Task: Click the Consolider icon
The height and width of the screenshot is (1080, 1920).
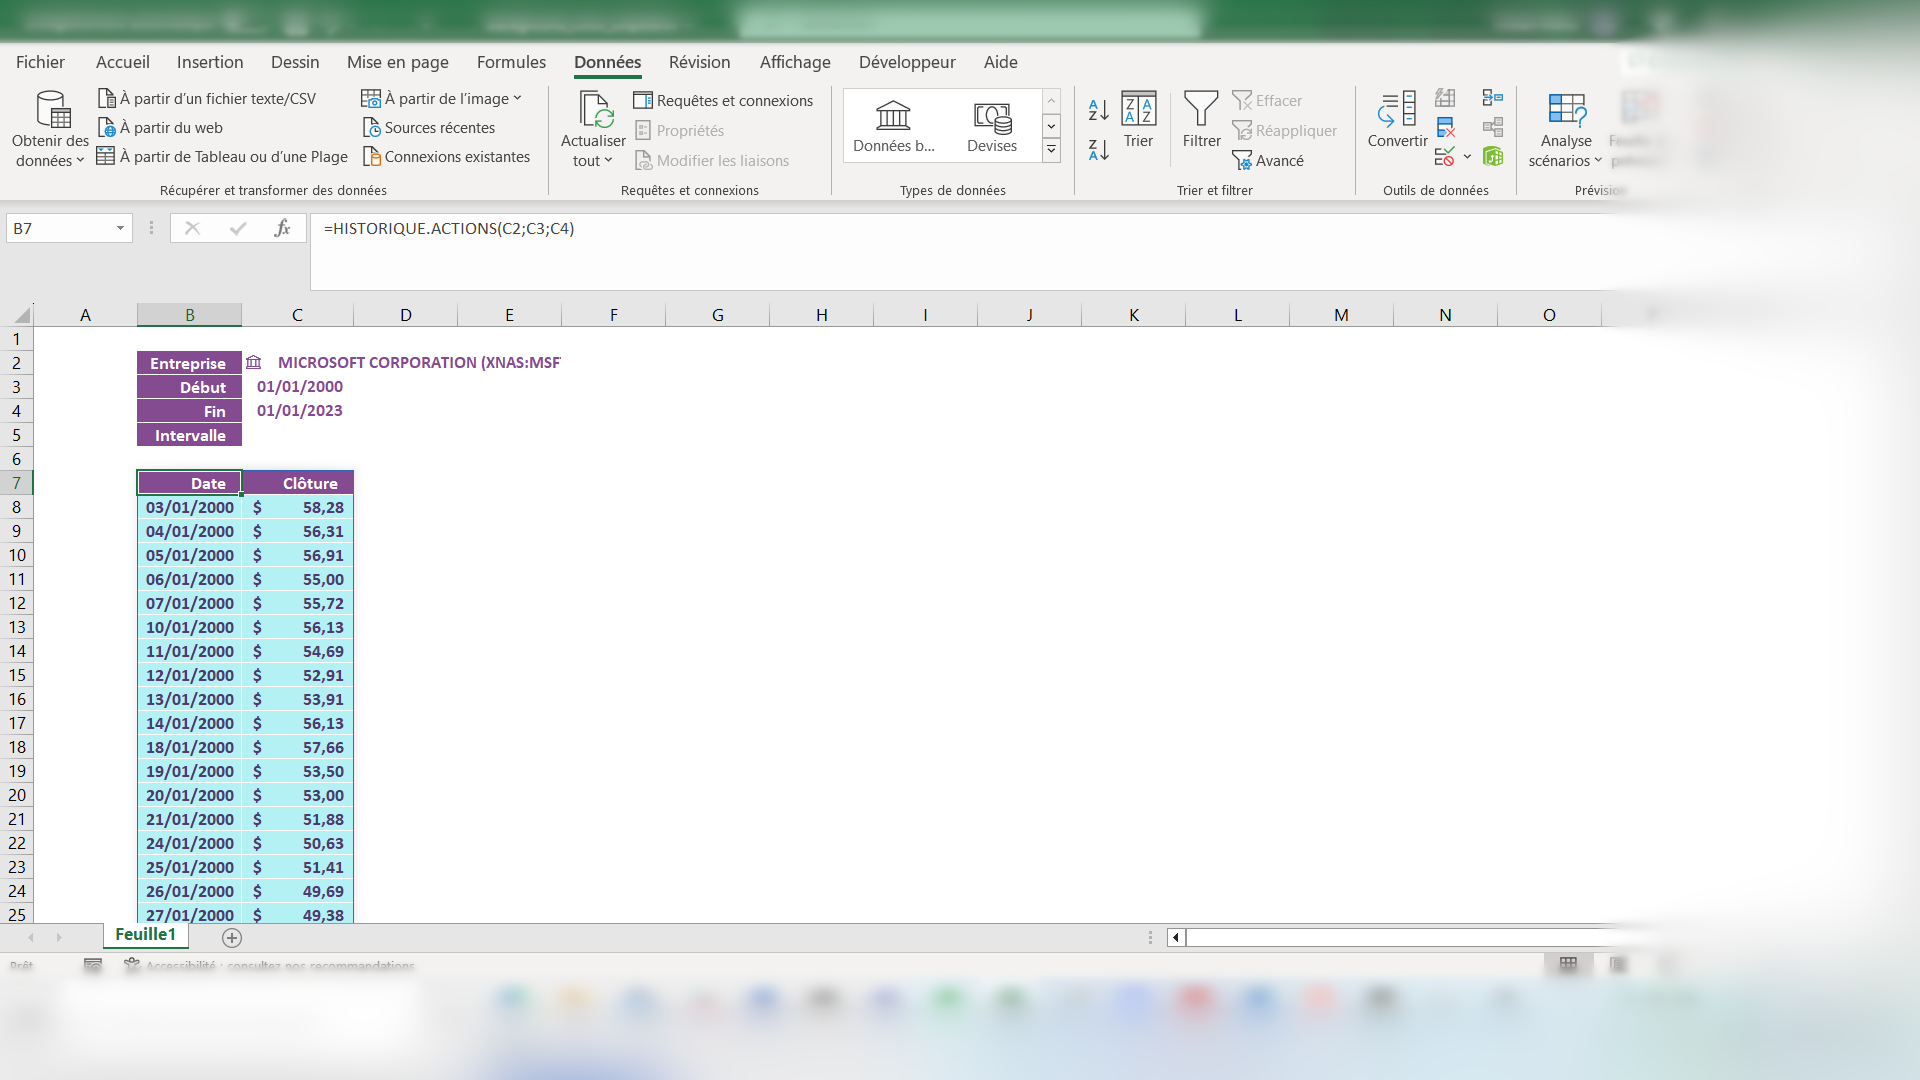Action: pyautogui.click(x=1493, y=97)
